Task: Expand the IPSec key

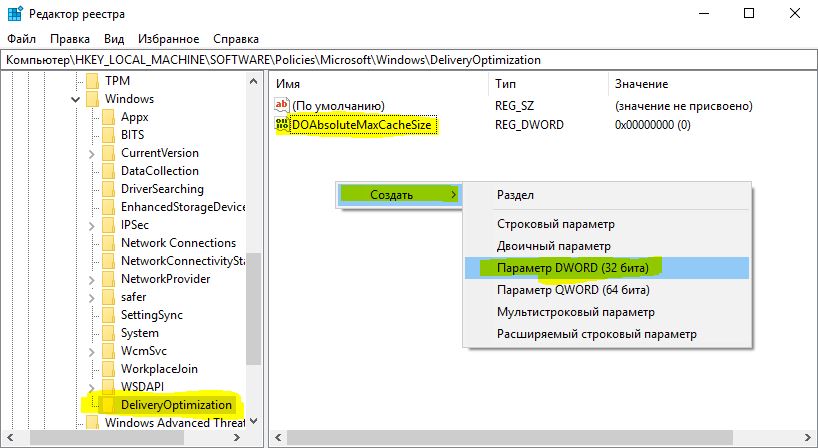Action: [x=92, y=225]
